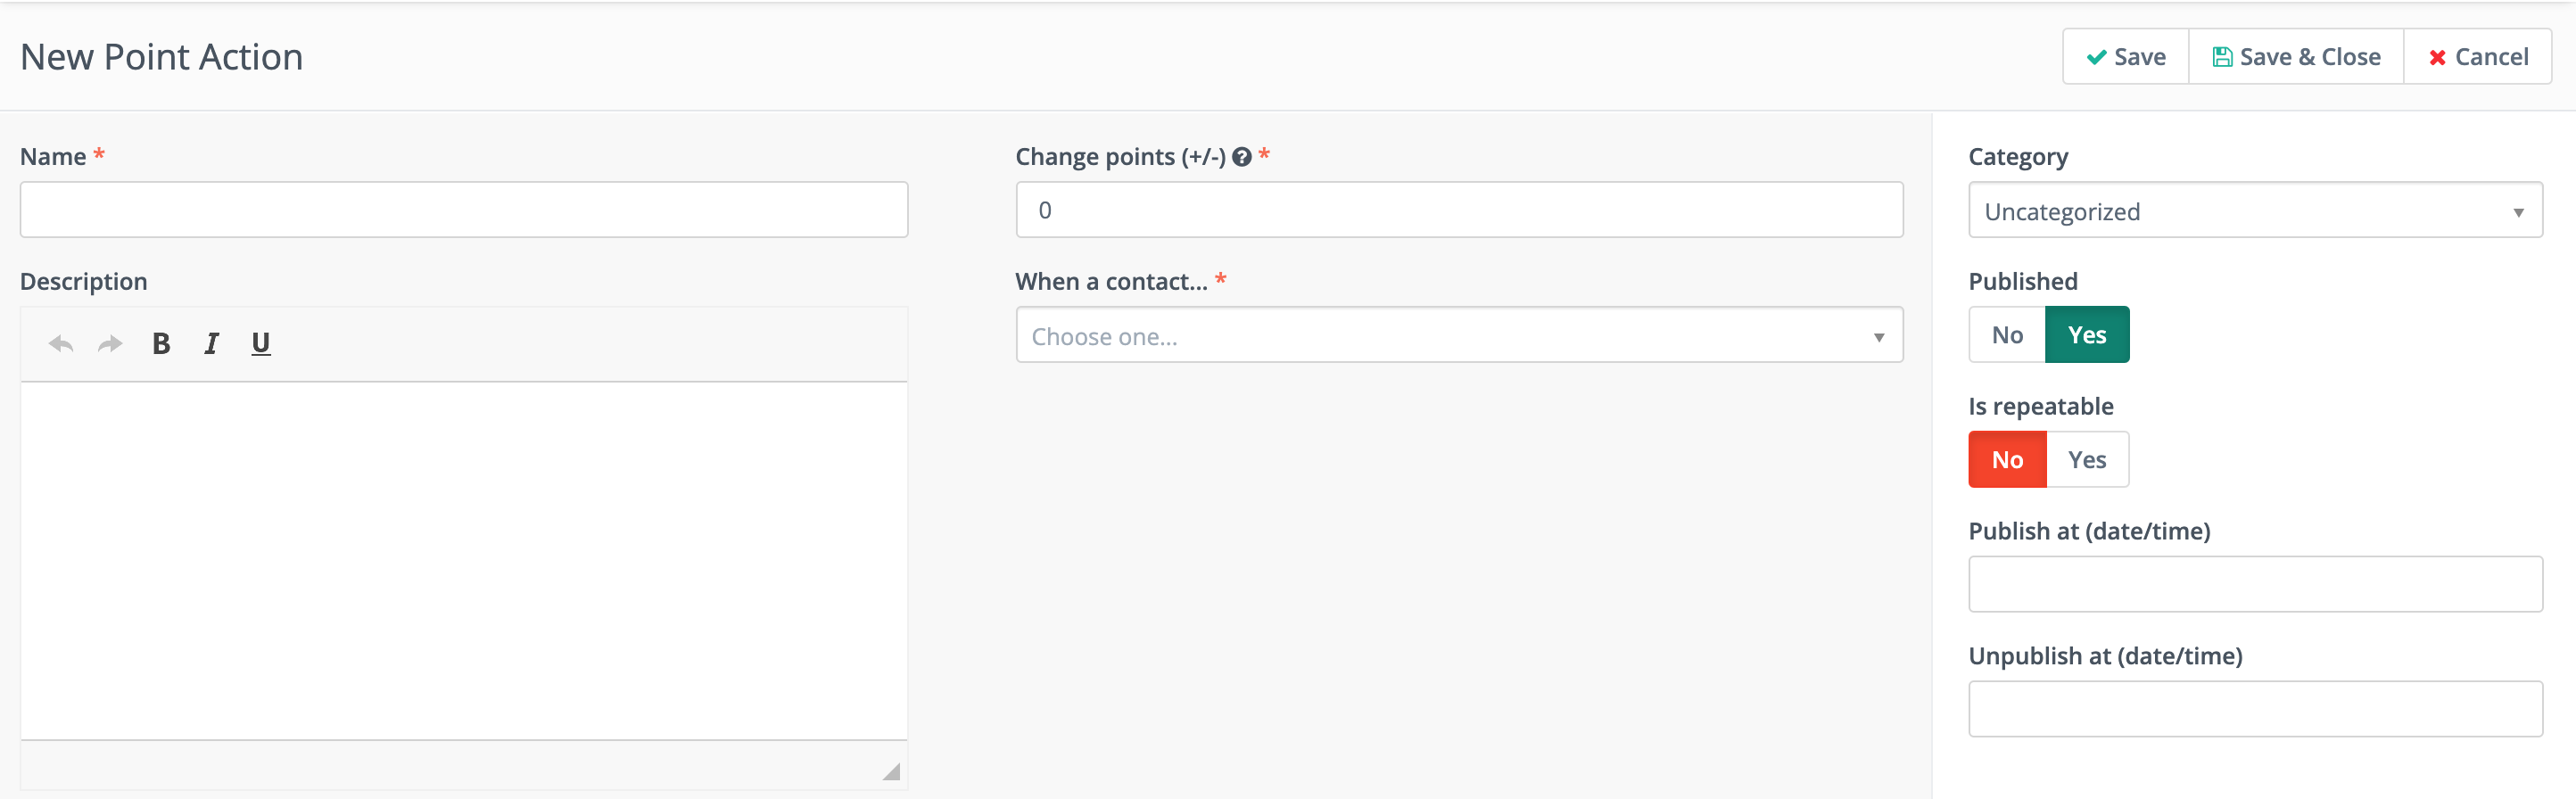2576x799 pixels.
Task: Click the checkmark icon on the Save button
Action: point(2097,56)
